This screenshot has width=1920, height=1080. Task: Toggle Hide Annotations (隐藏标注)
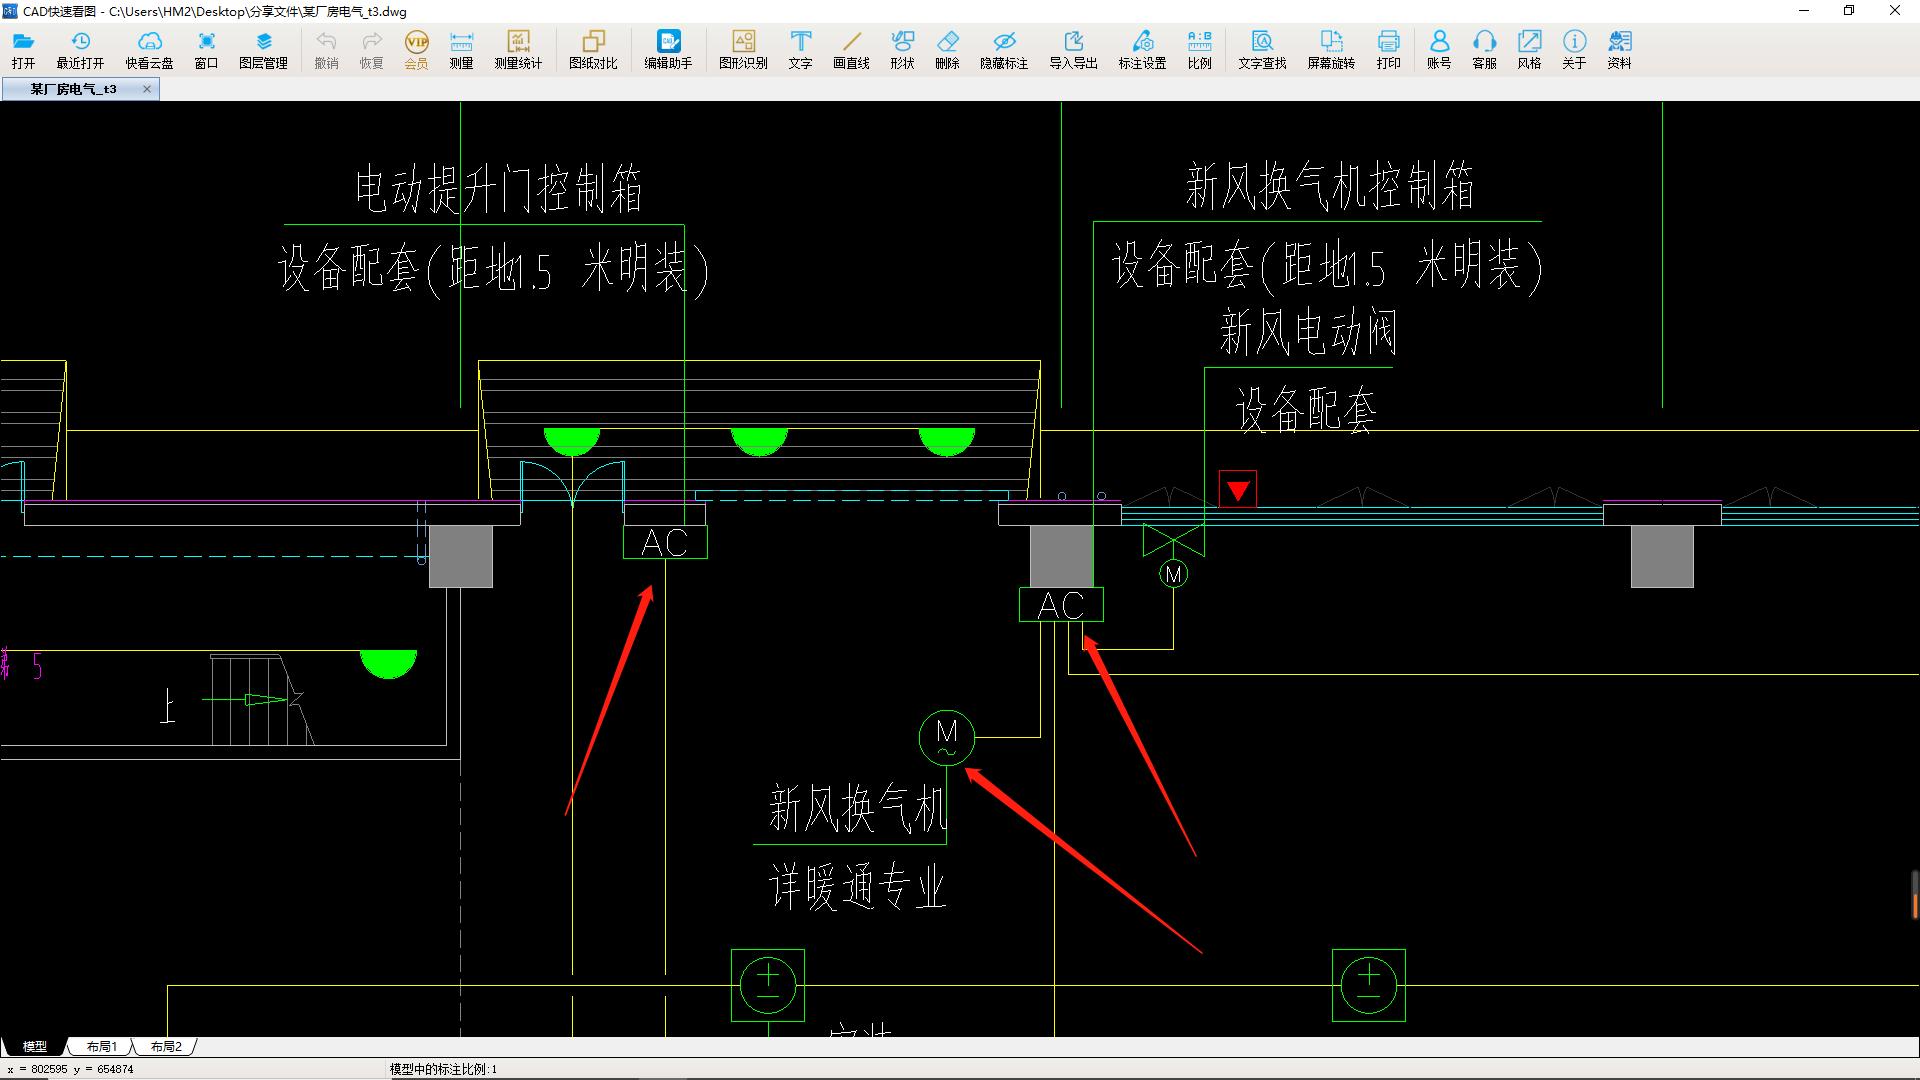click(x=1004, y=49)
